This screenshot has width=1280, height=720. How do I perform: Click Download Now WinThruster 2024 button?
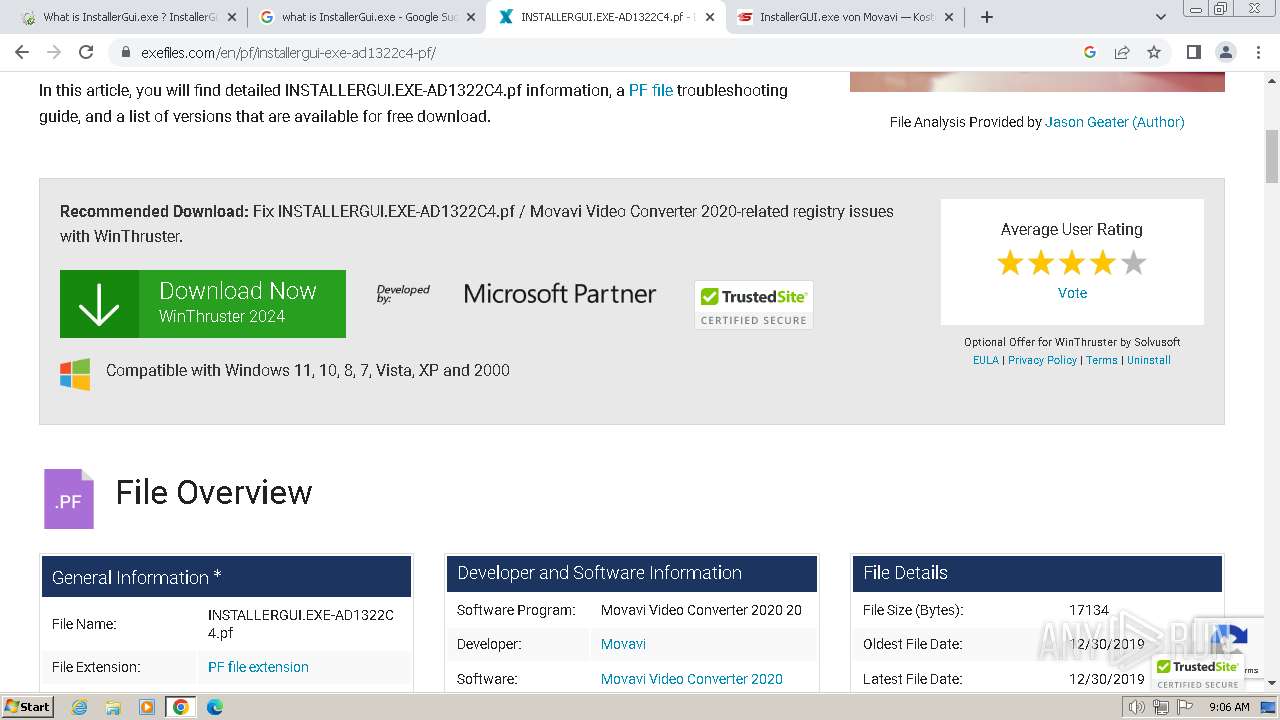click(203, 304)
